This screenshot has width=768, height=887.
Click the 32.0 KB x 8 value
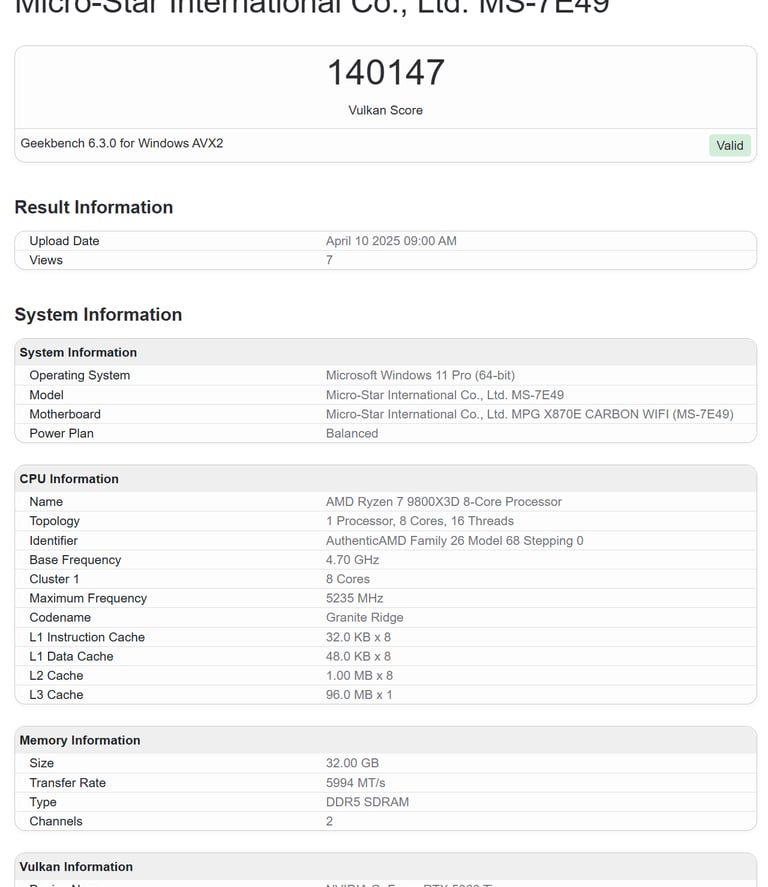pyautogui.click(x=358, y=638)
